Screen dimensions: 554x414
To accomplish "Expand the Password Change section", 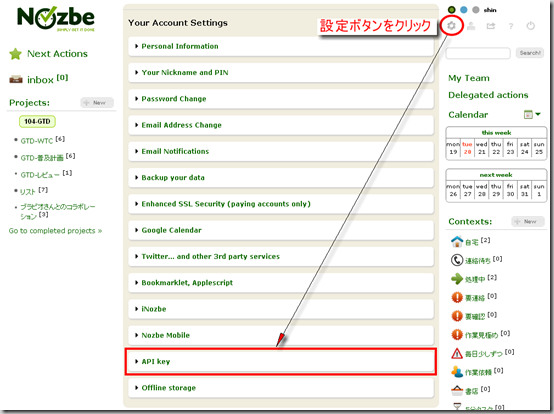I will [281, 99].
